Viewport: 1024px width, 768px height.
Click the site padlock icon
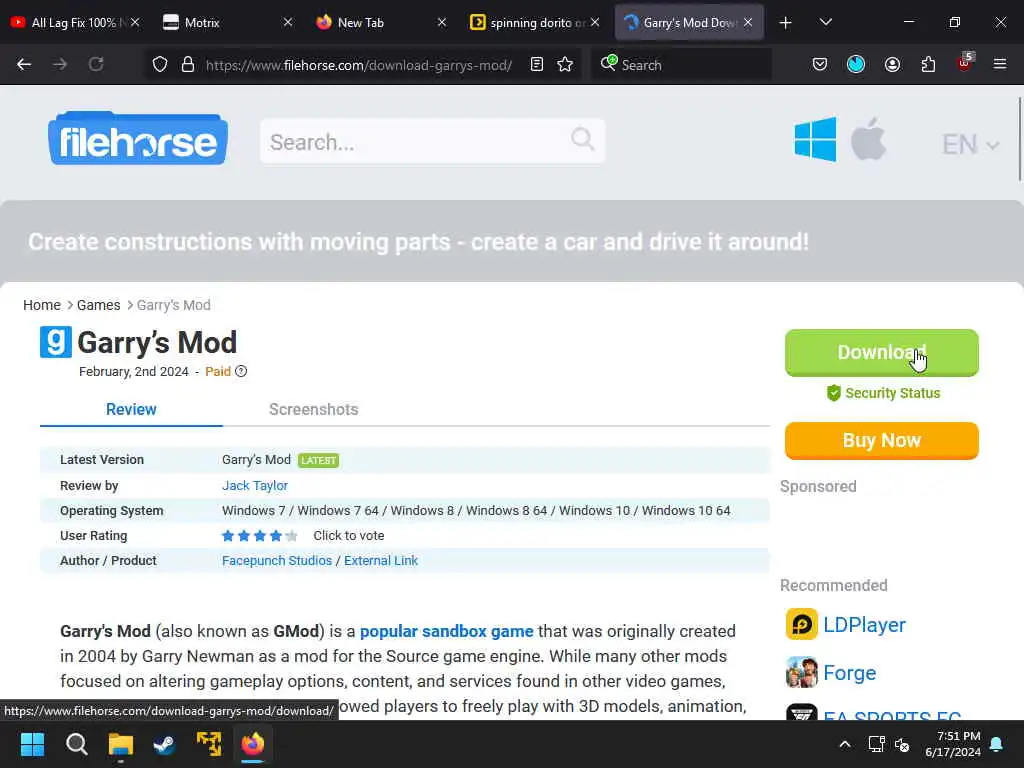coord(187,64)
